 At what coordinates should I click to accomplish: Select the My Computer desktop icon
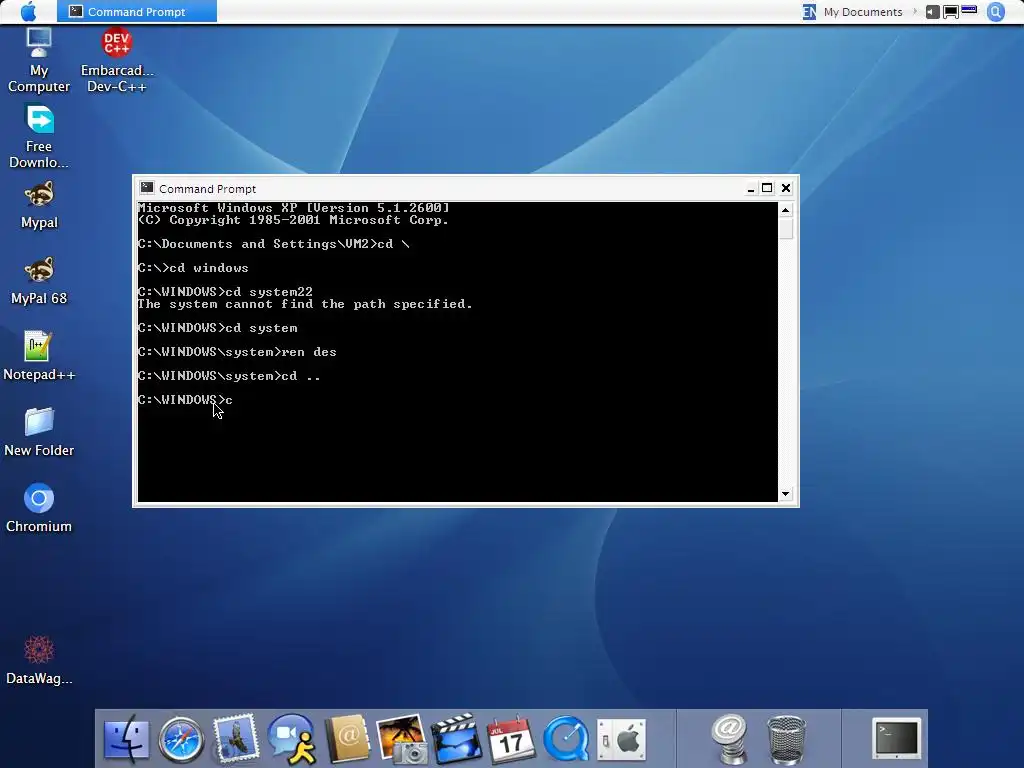tap(39, 61)
